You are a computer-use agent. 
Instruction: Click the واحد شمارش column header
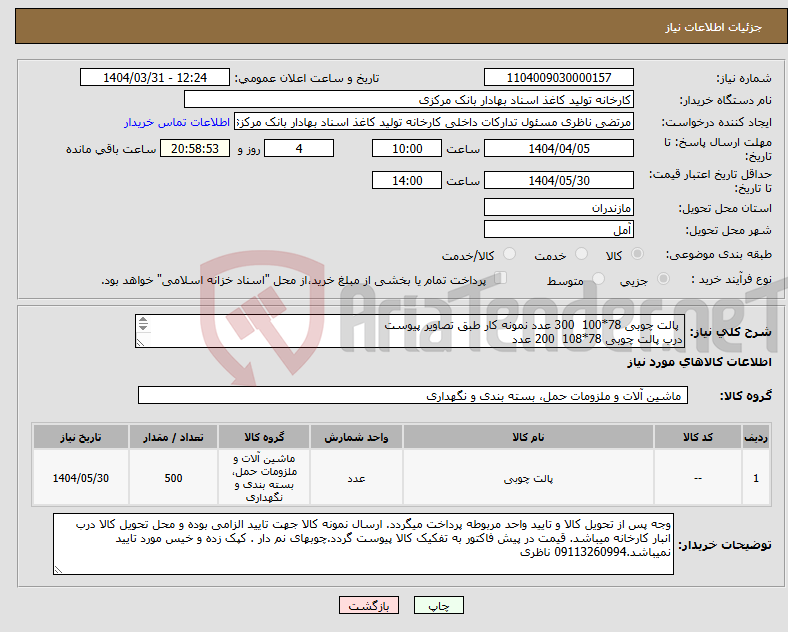(356, 437)
